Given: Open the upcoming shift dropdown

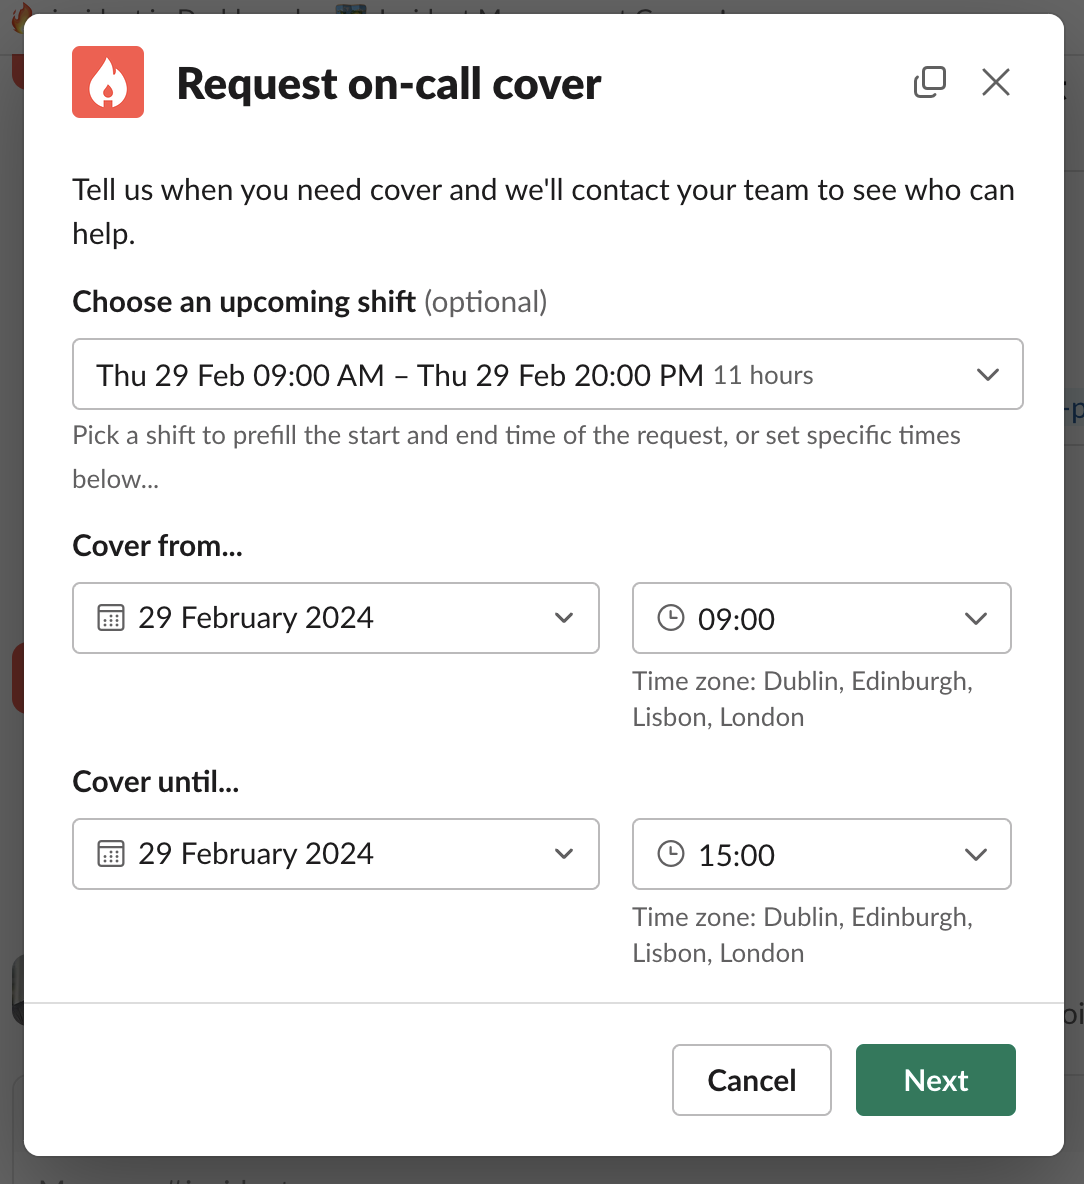Looking at the screenshot, I should click(548, 375).
